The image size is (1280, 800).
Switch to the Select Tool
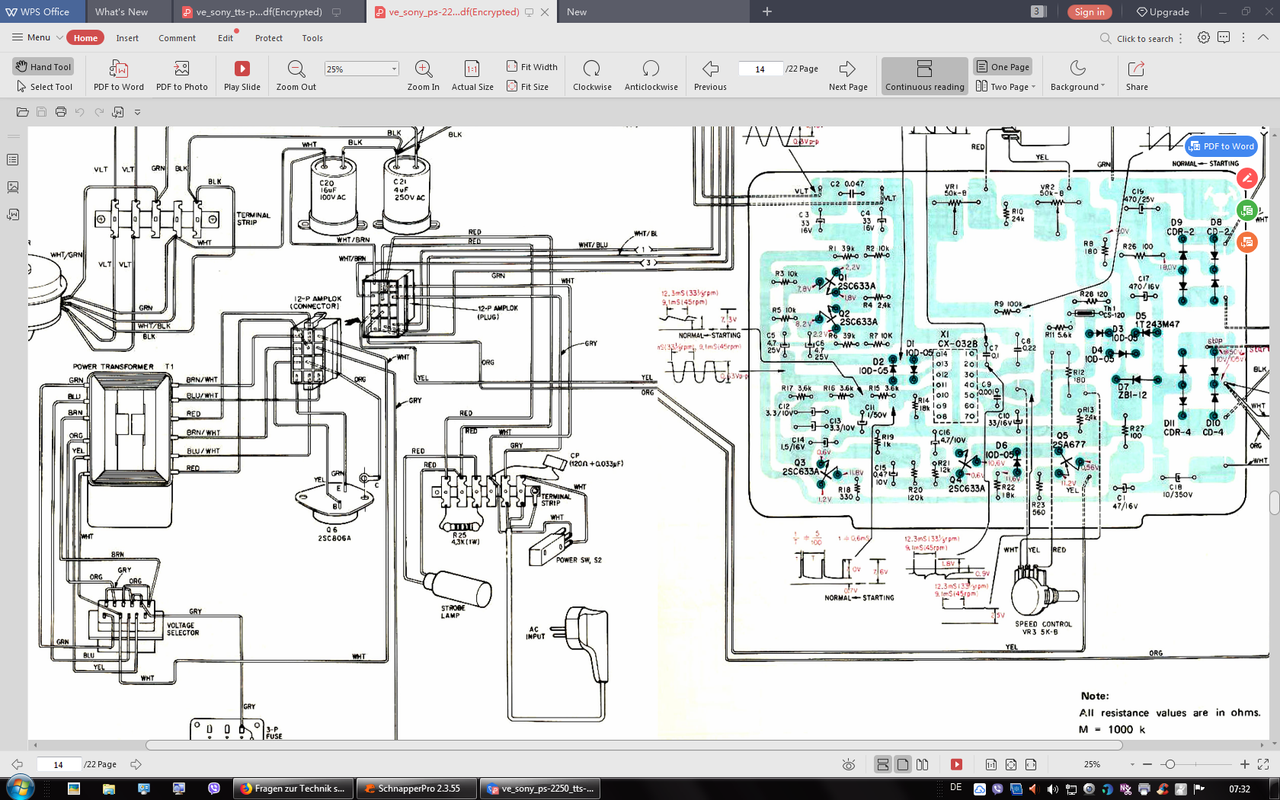tap(43, 87)
